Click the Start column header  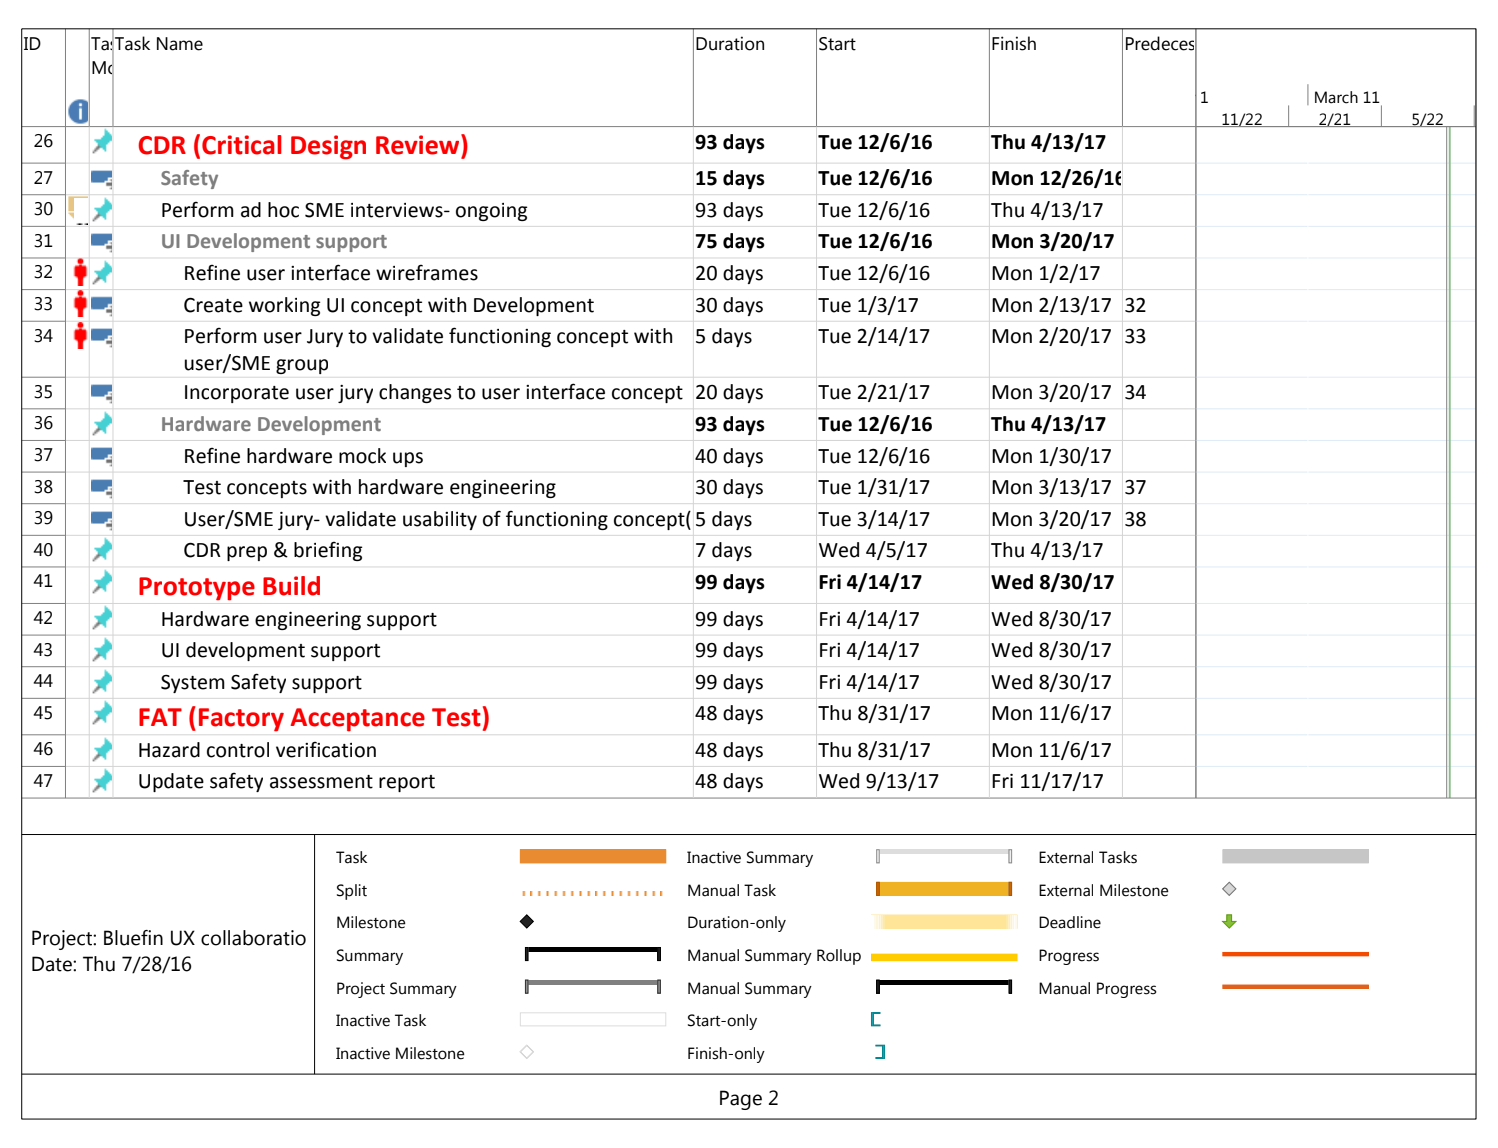click(837, 44)
